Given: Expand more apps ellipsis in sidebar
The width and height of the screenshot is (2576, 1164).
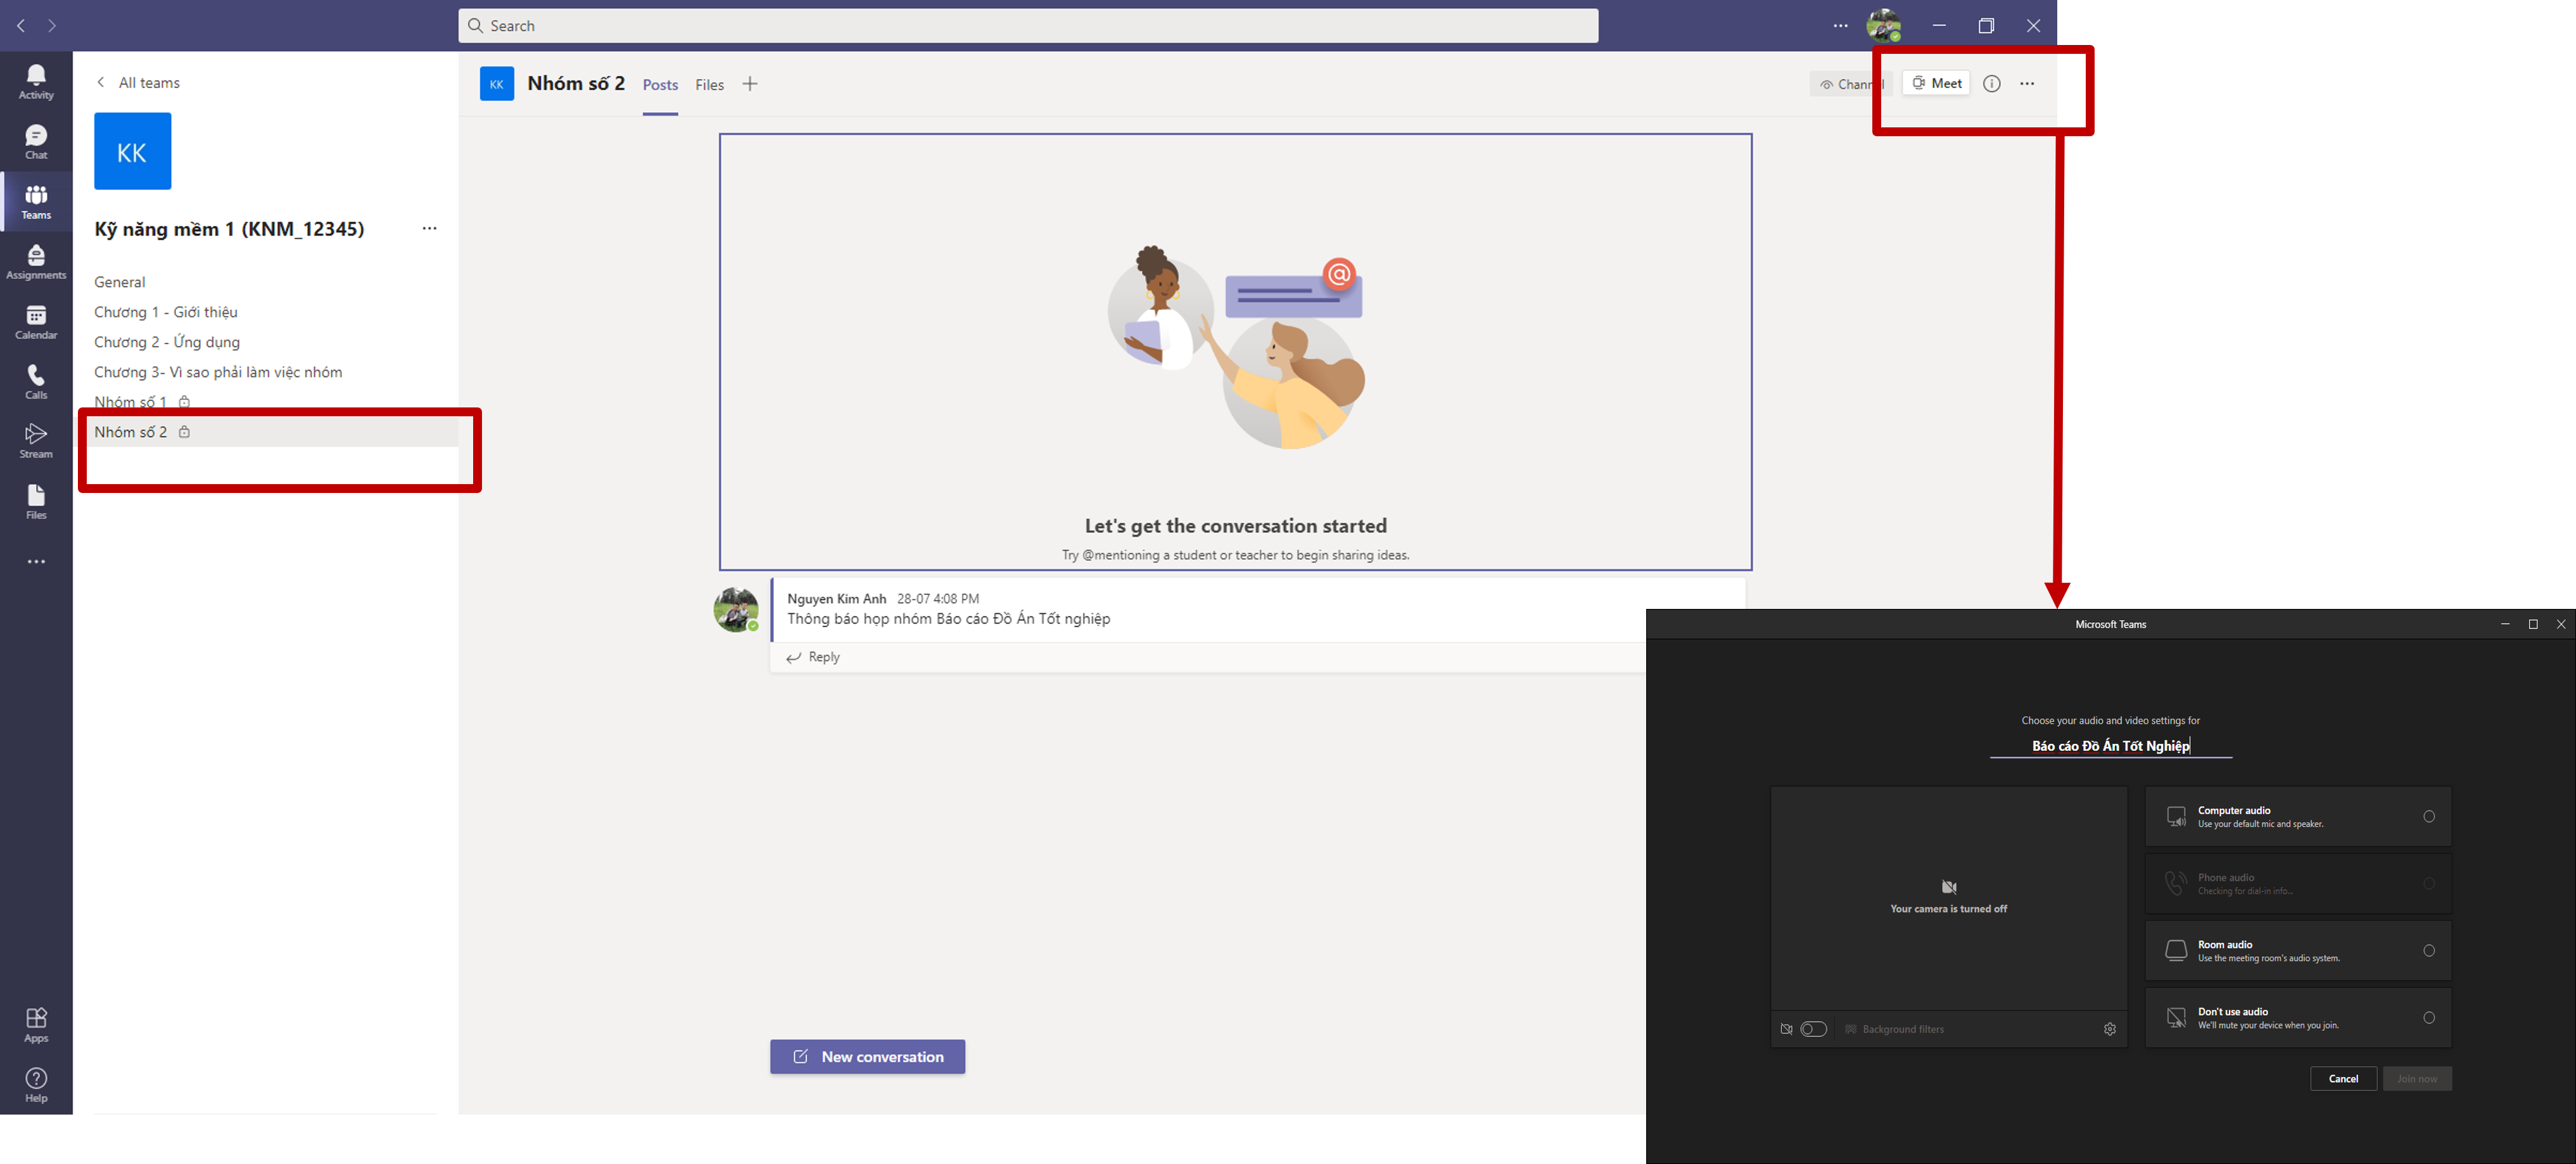Looking at the screenshot, I should coord(36,562).
